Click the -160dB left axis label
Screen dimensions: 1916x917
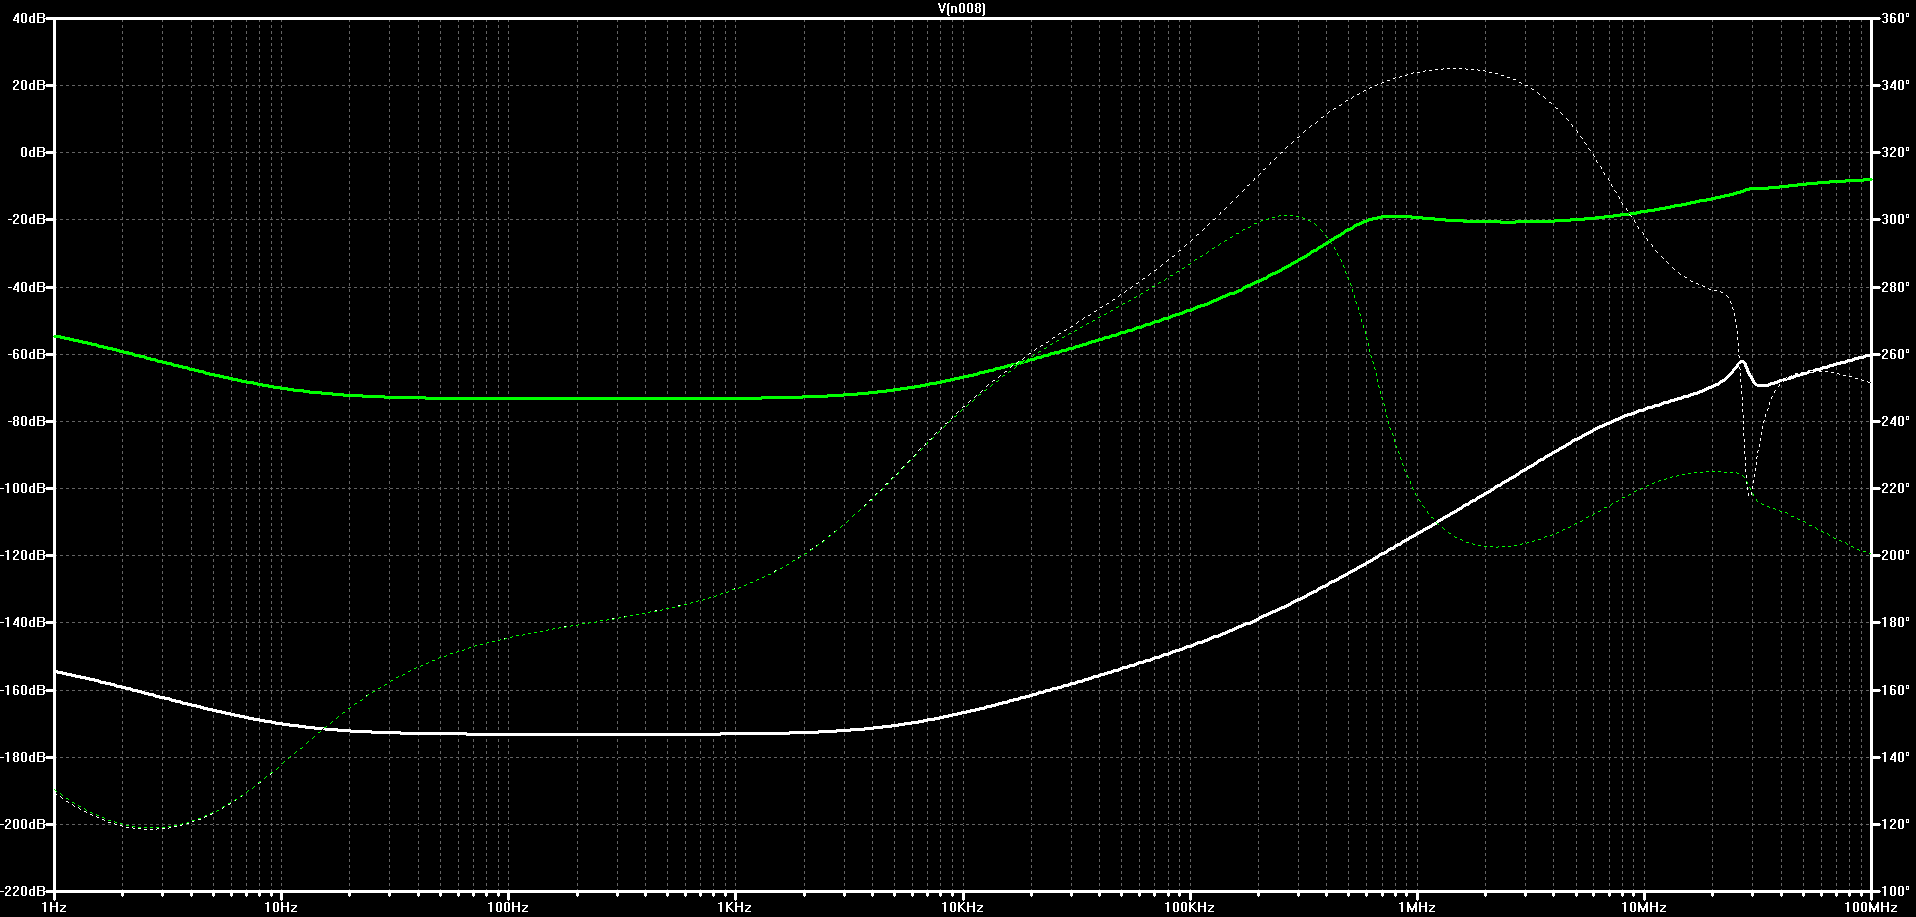[24, 690]
